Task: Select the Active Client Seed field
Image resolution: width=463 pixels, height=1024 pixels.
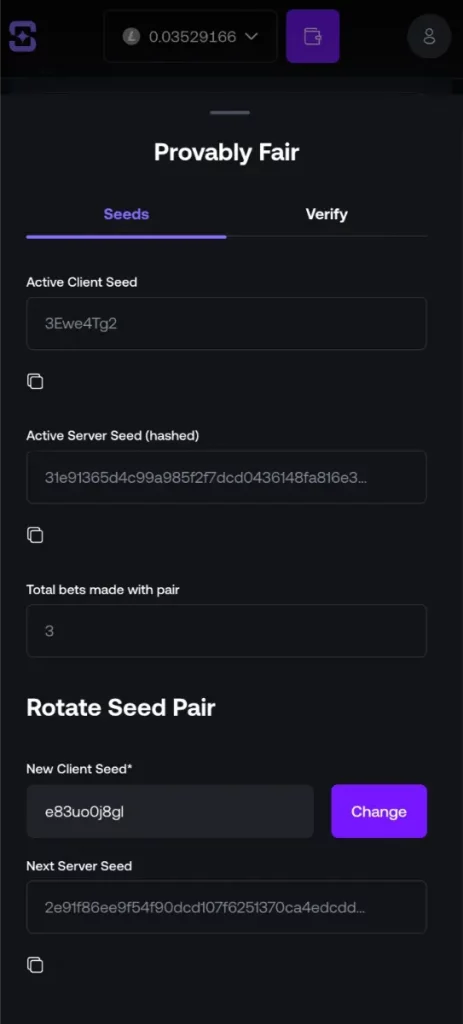Action: [x=227, y=324]
